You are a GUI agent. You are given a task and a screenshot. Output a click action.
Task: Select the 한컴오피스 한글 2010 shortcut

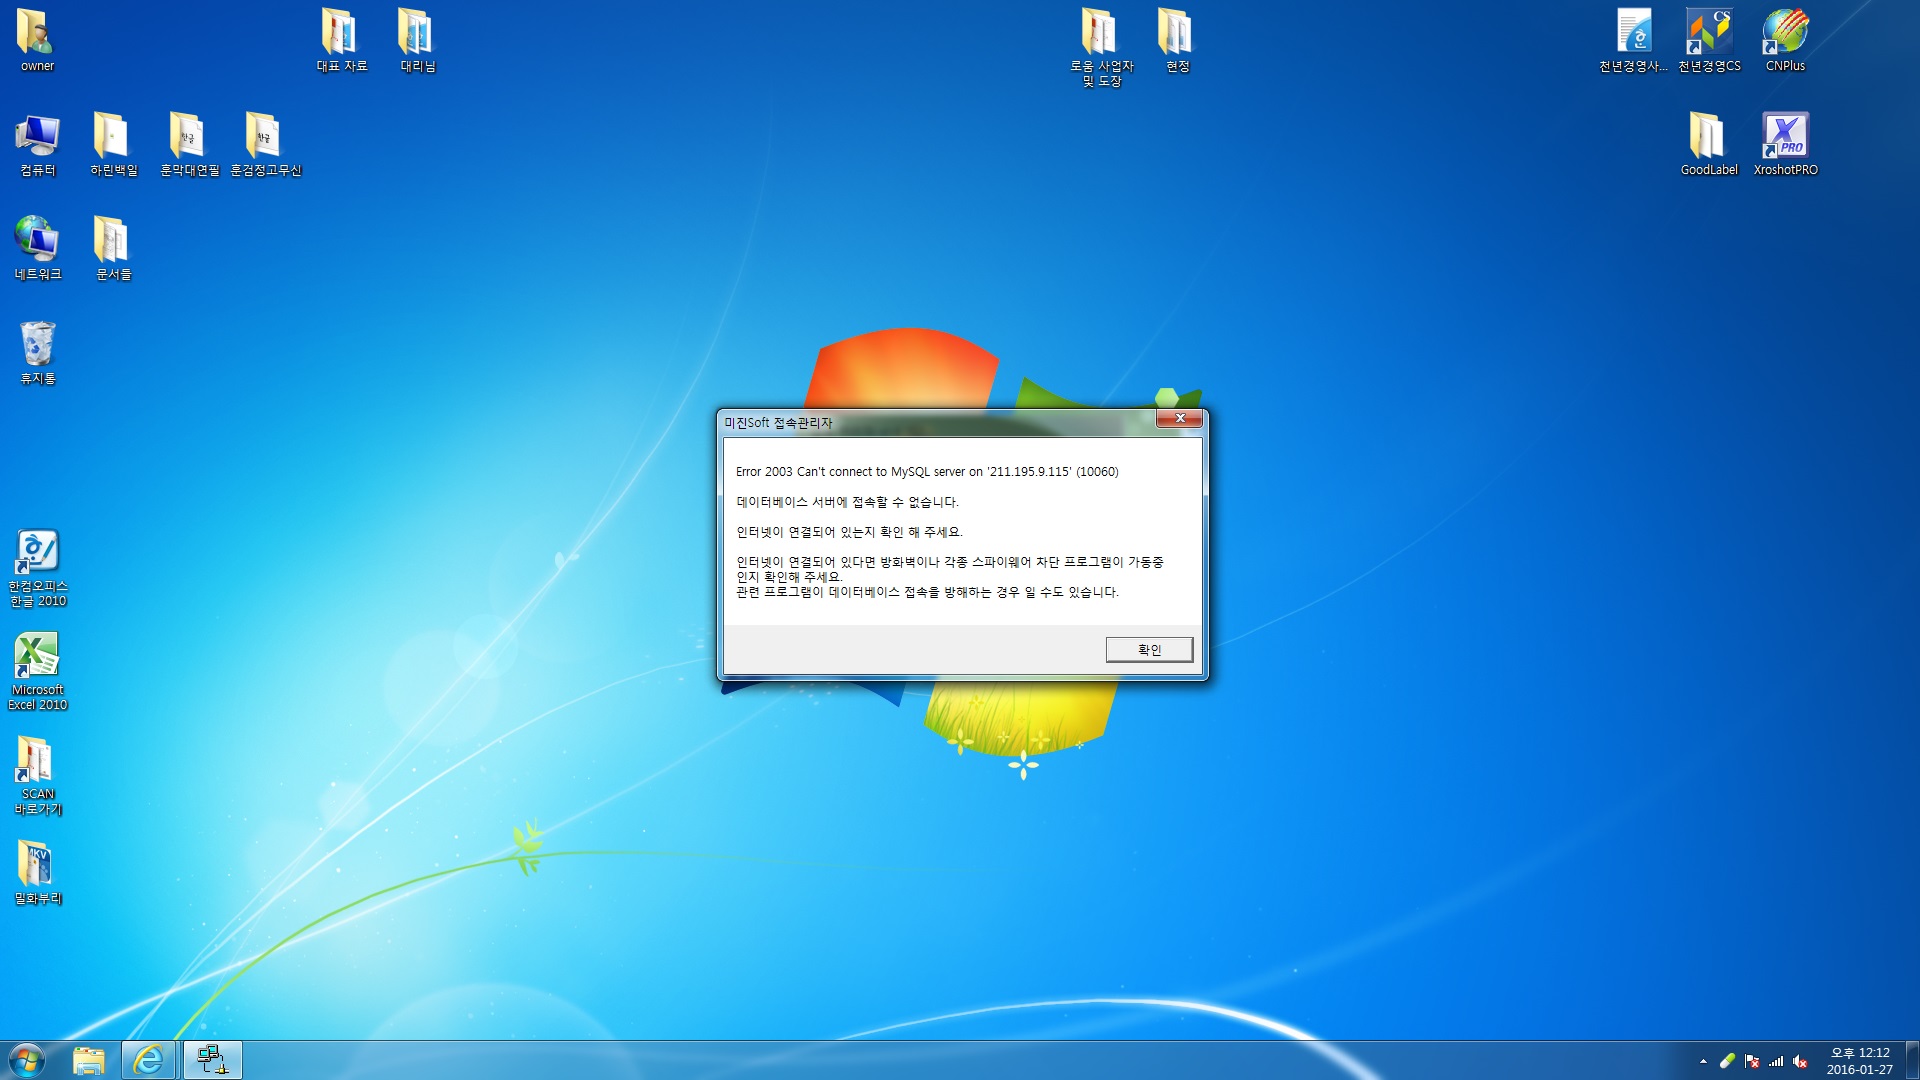37,568
